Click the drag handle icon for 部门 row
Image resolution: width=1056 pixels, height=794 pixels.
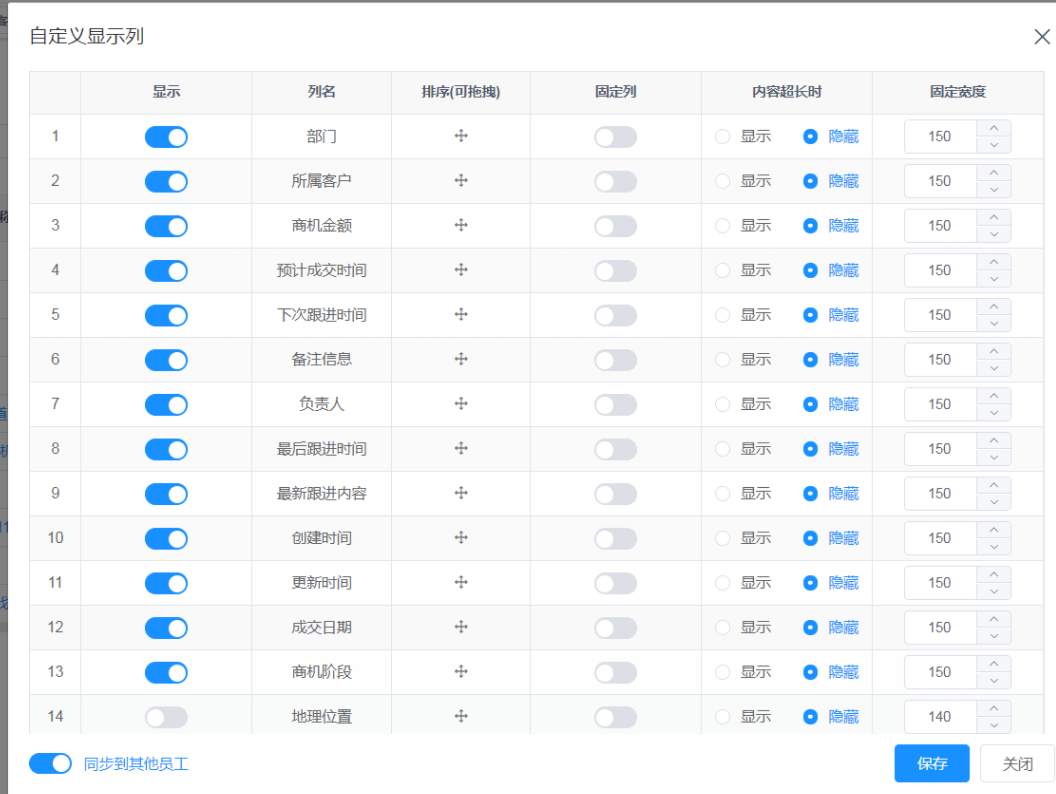460,136
